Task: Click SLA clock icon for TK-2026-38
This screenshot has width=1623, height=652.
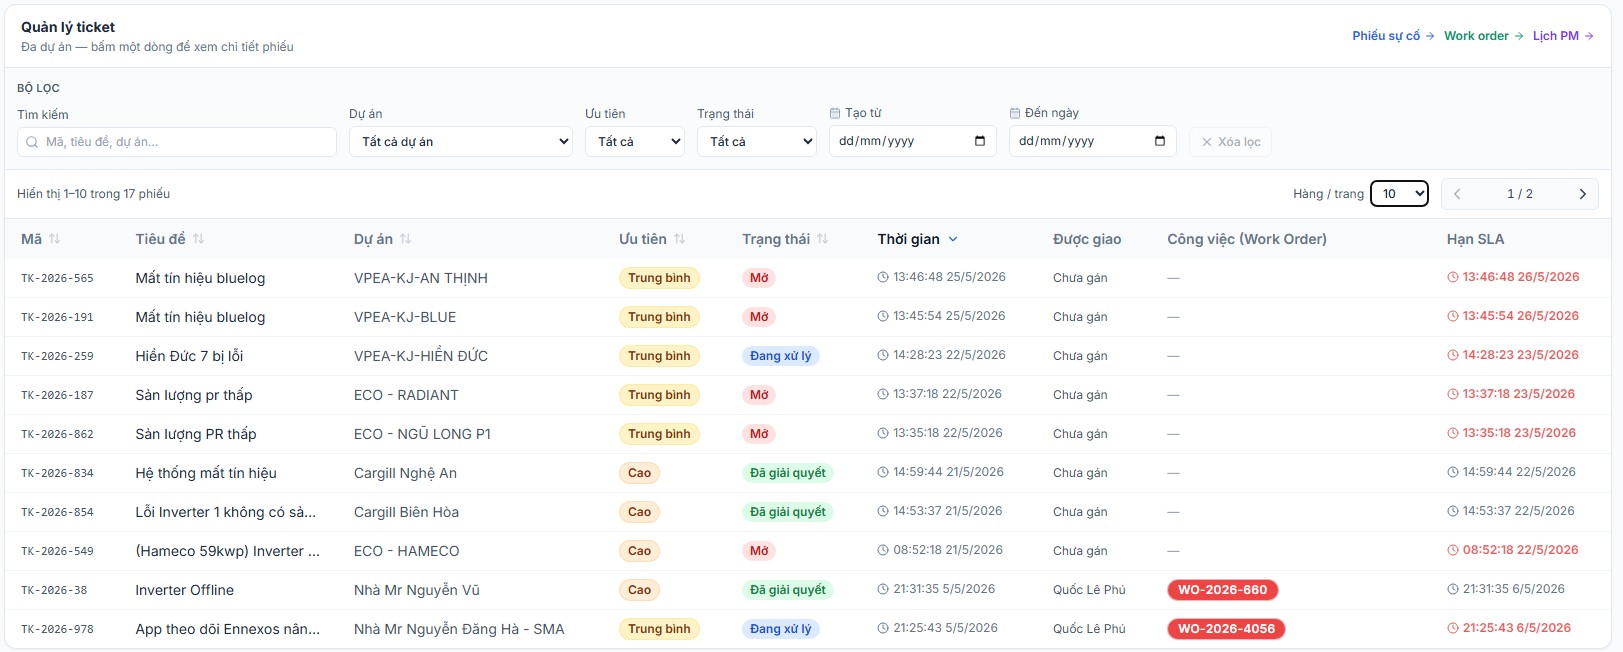Action: pyautogui.click(x=1453, y=589)
